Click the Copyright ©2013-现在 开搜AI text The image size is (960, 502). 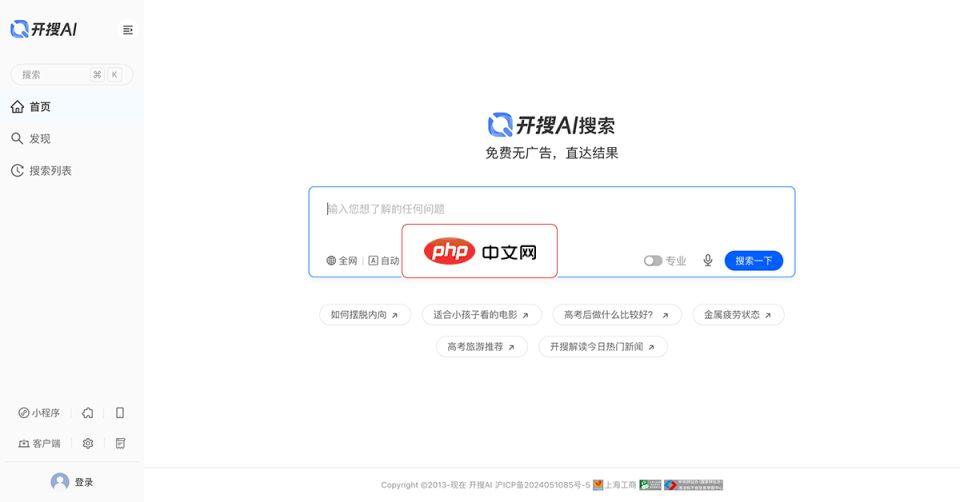tap(437, 485)
